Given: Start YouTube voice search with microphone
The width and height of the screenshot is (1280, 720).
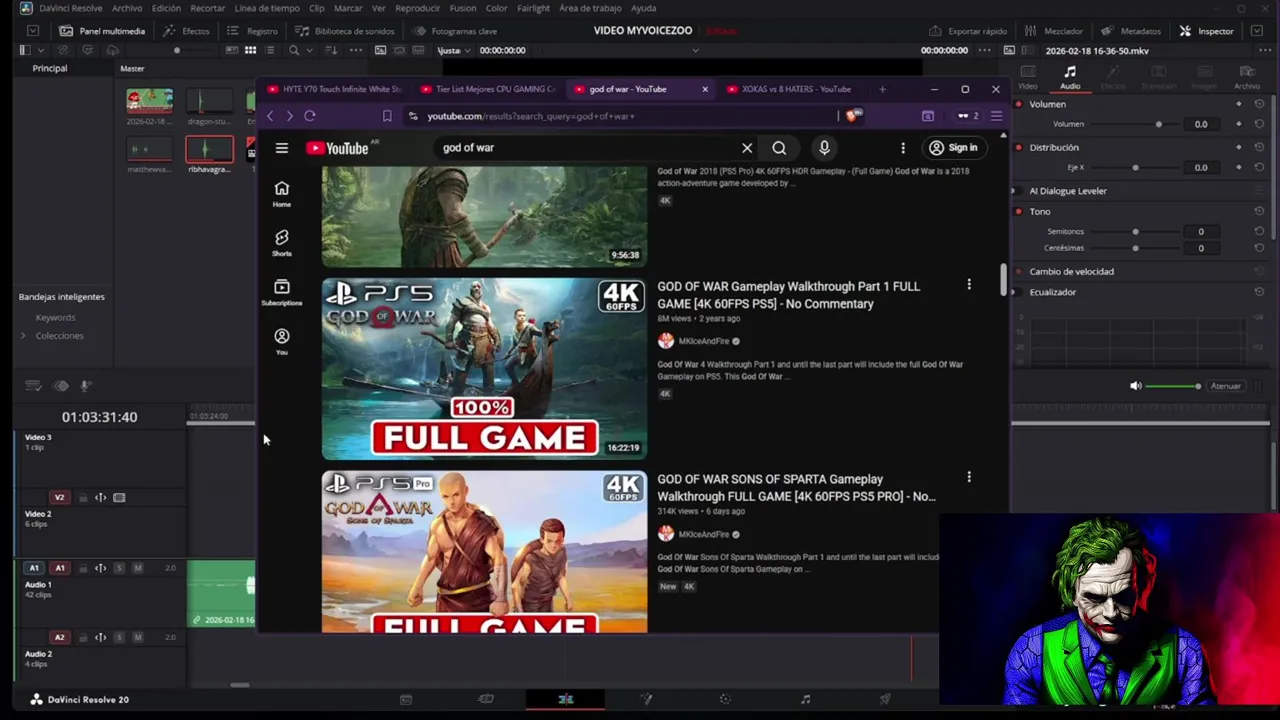Looking at the screenshot, I should pyautogui.click(x=824, y=148).
